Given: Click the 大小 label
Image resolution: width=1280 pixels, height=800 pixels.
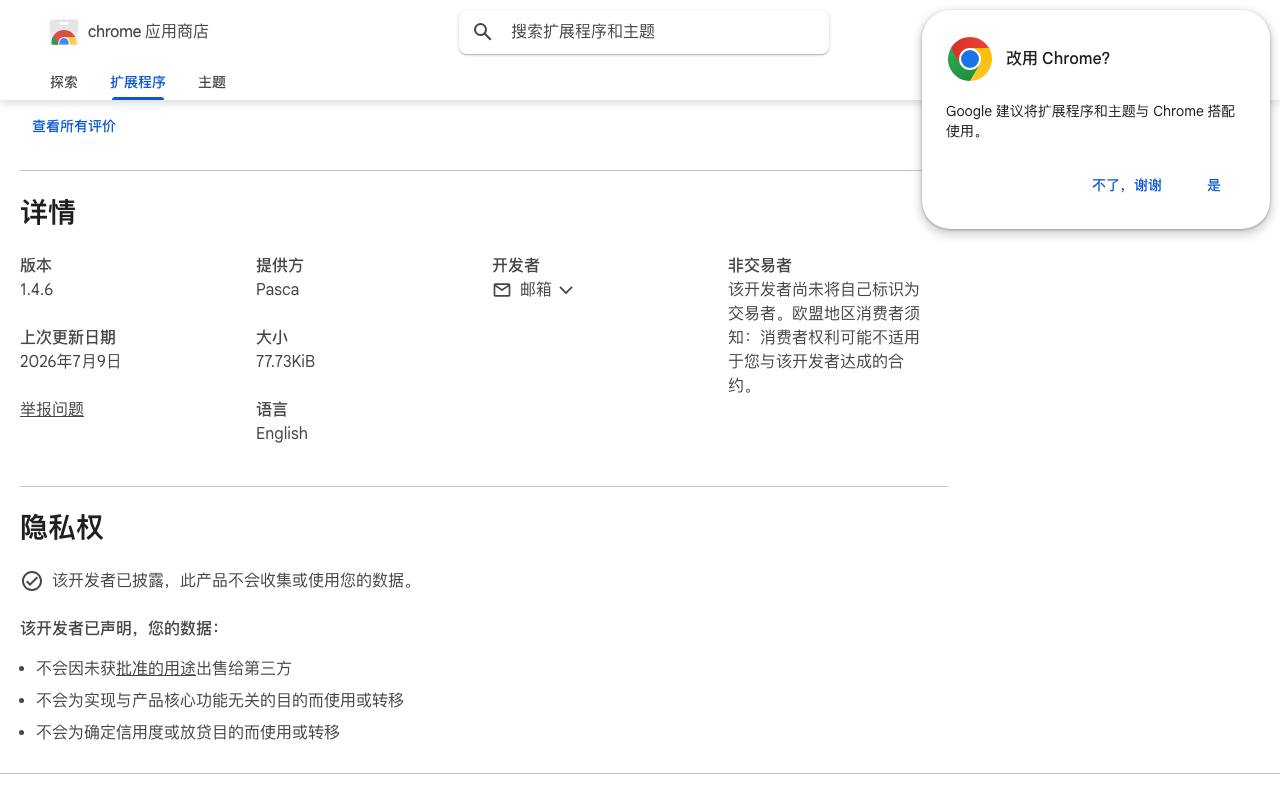Looking at the screenshot, I should point(272,338).
